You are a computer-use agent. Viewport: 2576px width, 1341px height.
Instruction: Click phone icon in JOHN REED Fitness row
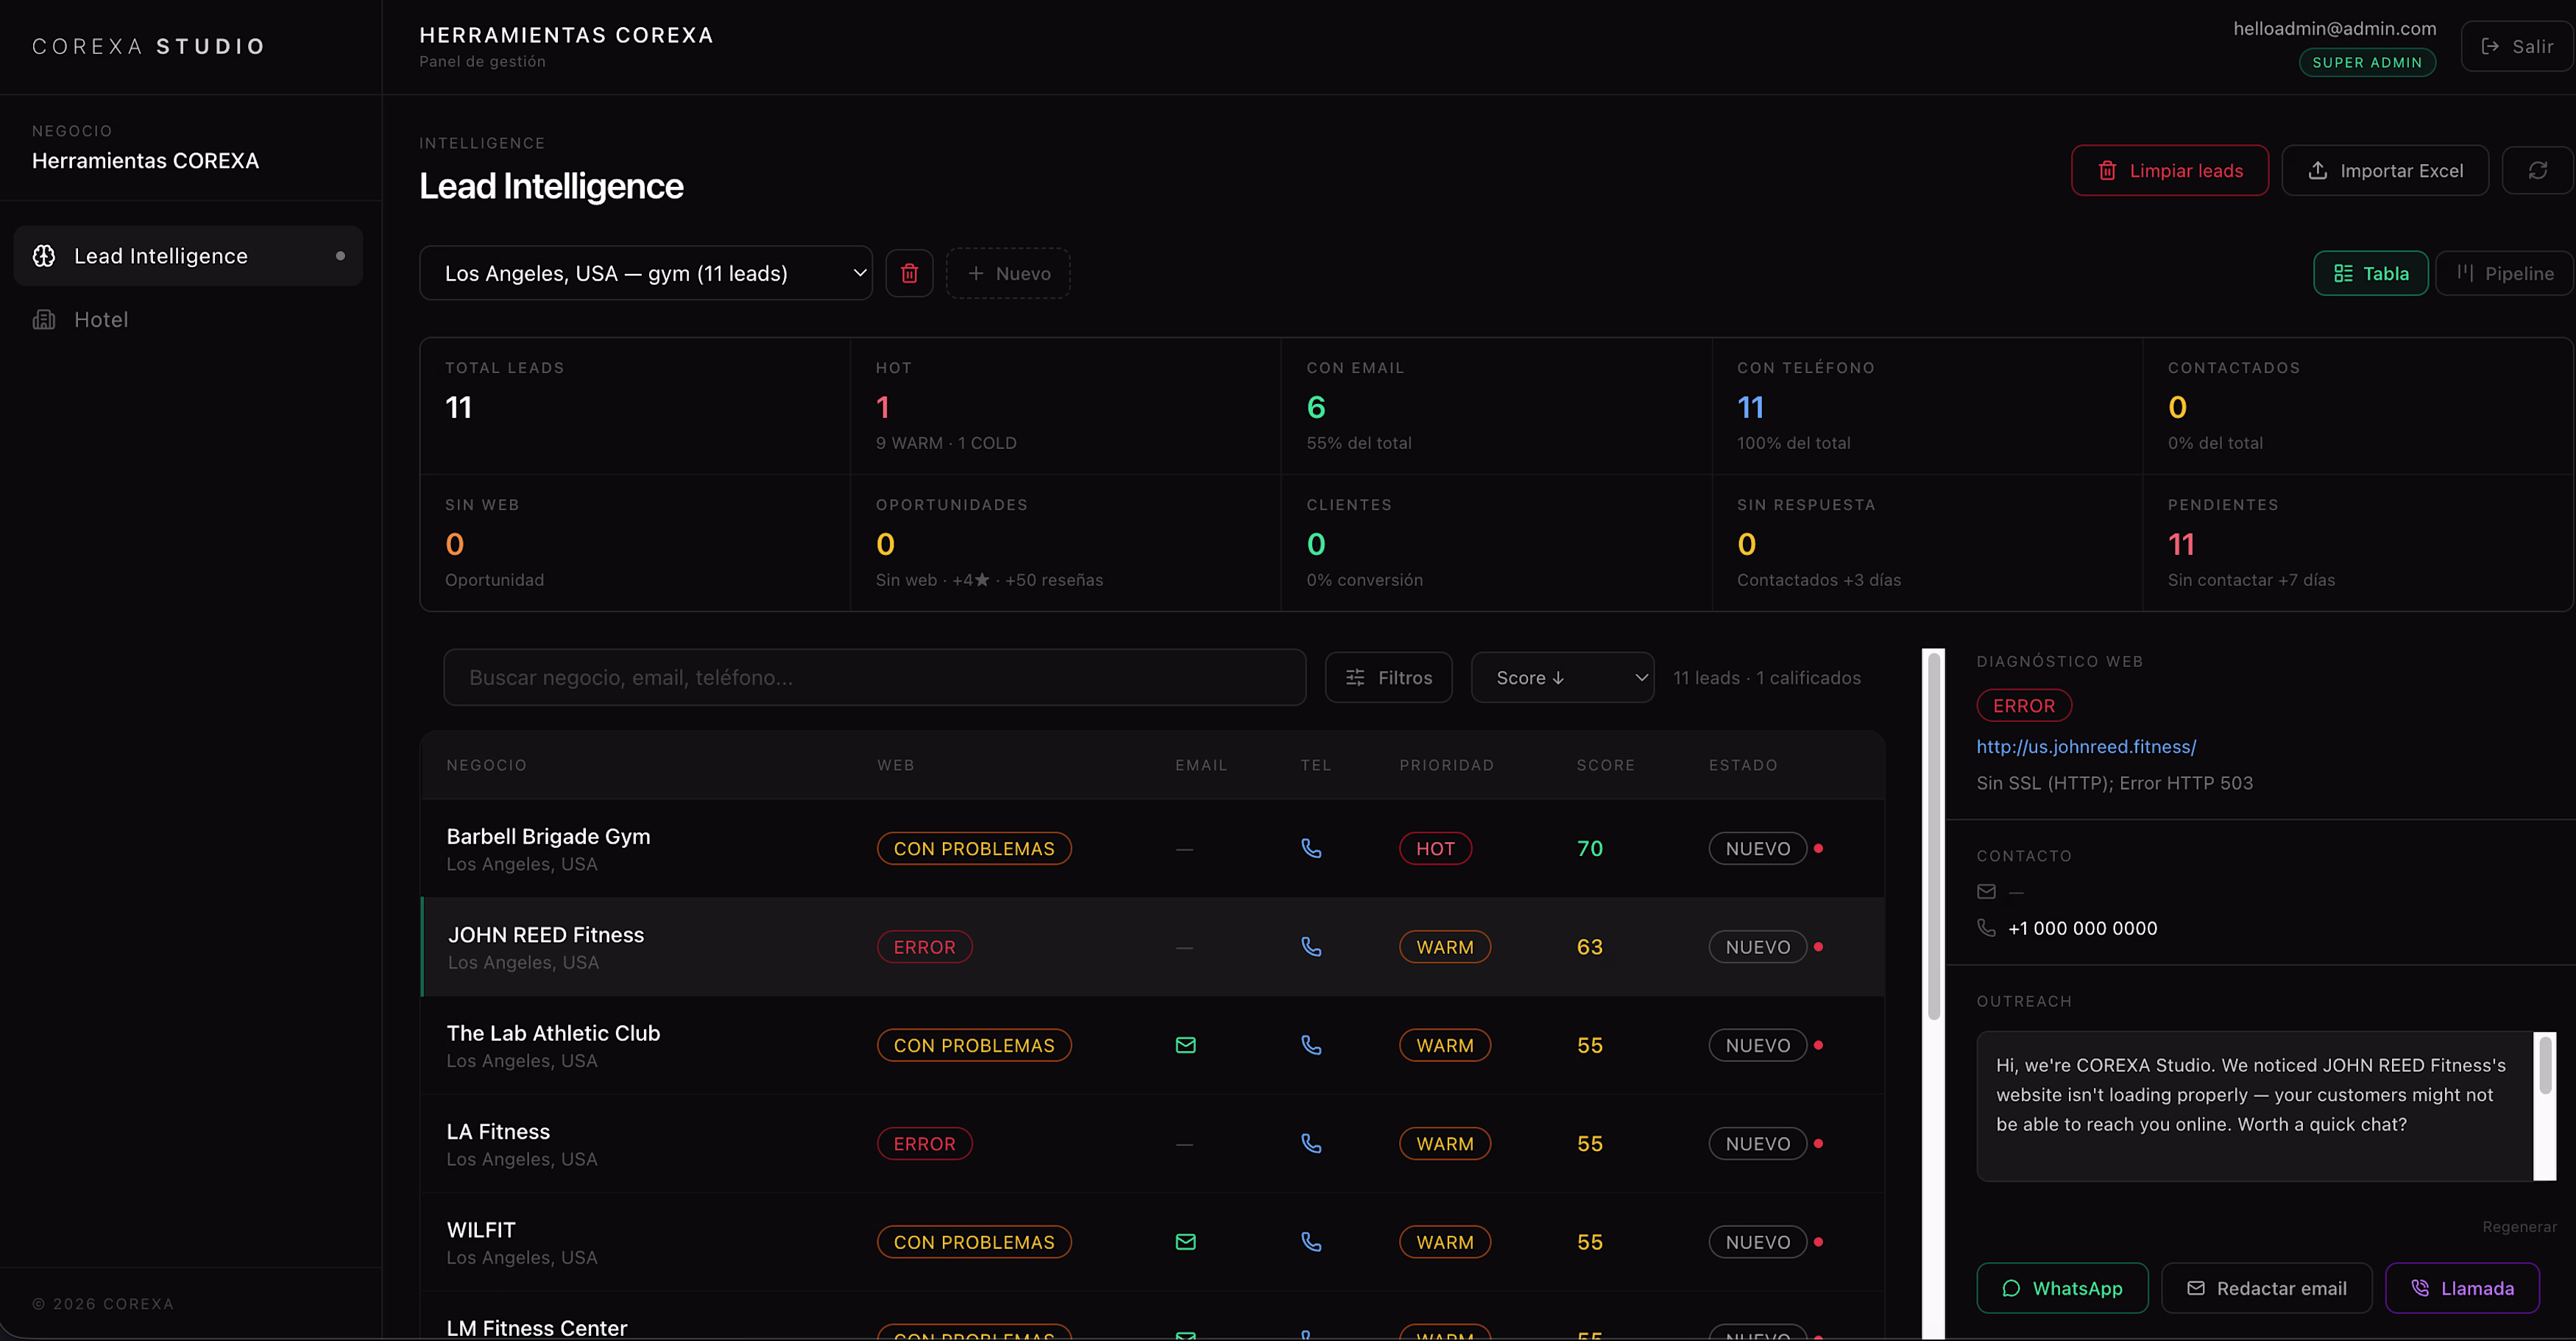[x=1311, y=947]
